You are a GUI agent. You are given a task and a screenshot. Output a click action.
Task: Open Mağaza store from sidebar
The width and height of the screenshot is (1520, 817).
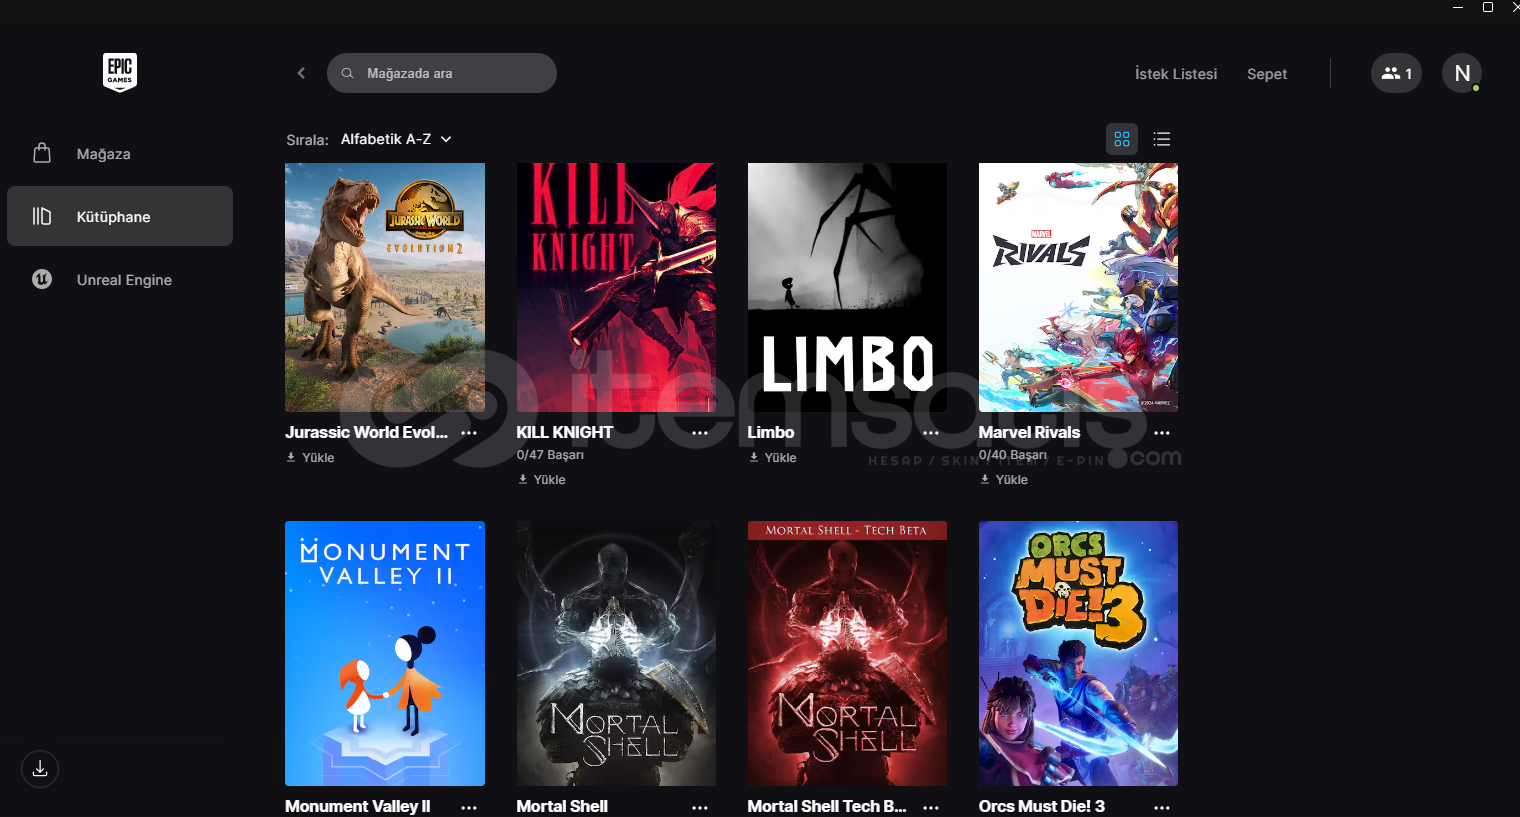point(120,154)
